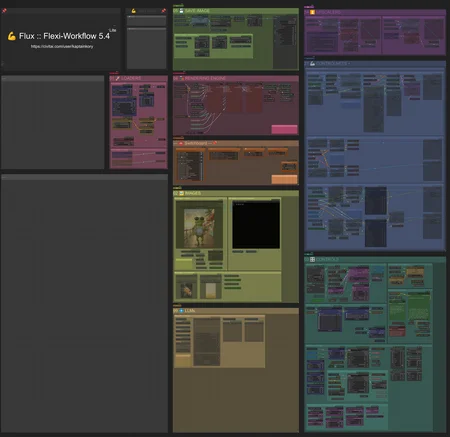This screenshot has height=437, width=450.
Task: Click the Rendering Engine group icon
Action: 182,78
